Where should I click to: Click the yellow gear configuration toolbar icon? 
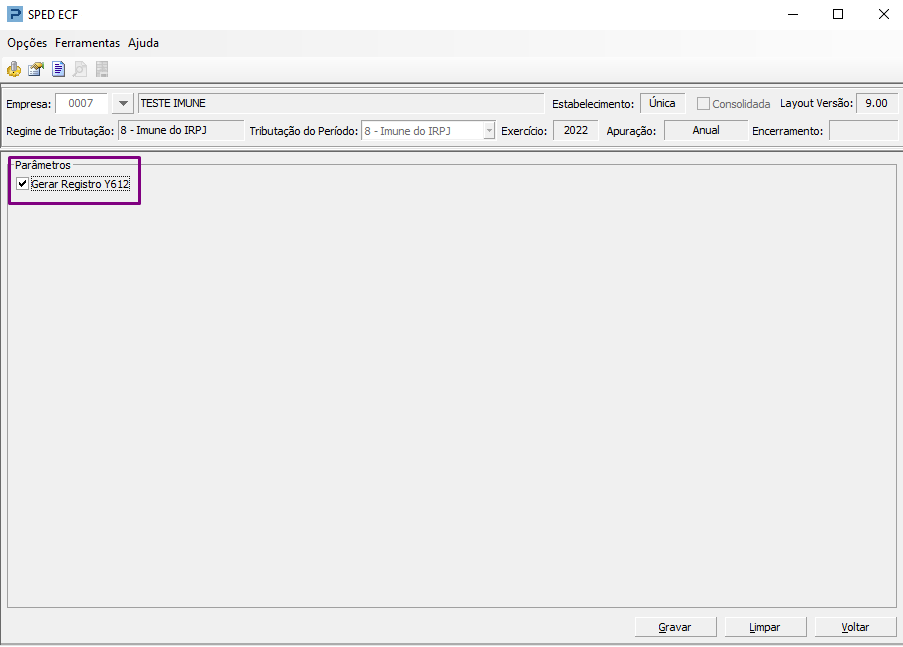[14, 70]
